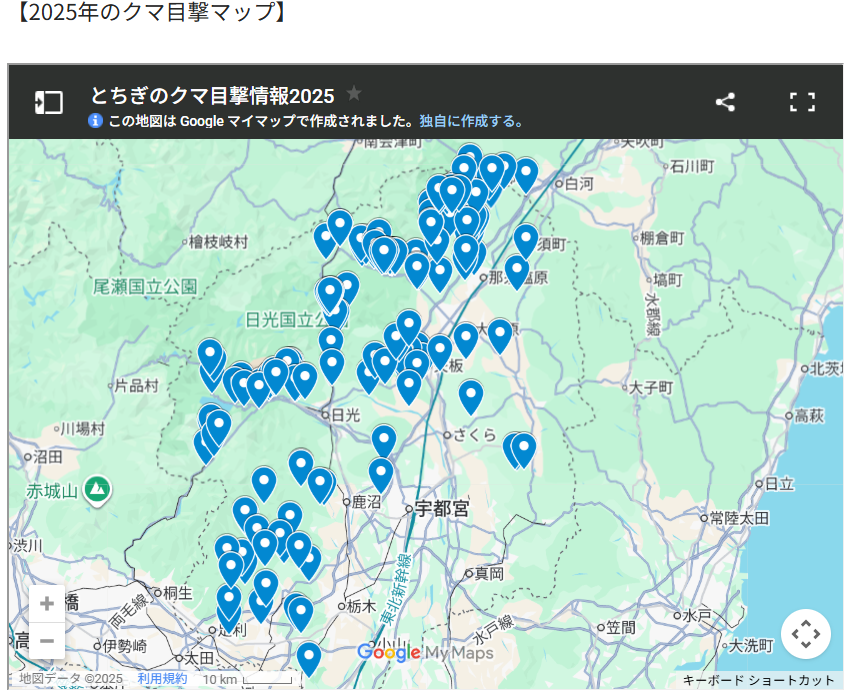855x690 pixels.
Task: Click the blue info icon below title
Action: [96, 121]
